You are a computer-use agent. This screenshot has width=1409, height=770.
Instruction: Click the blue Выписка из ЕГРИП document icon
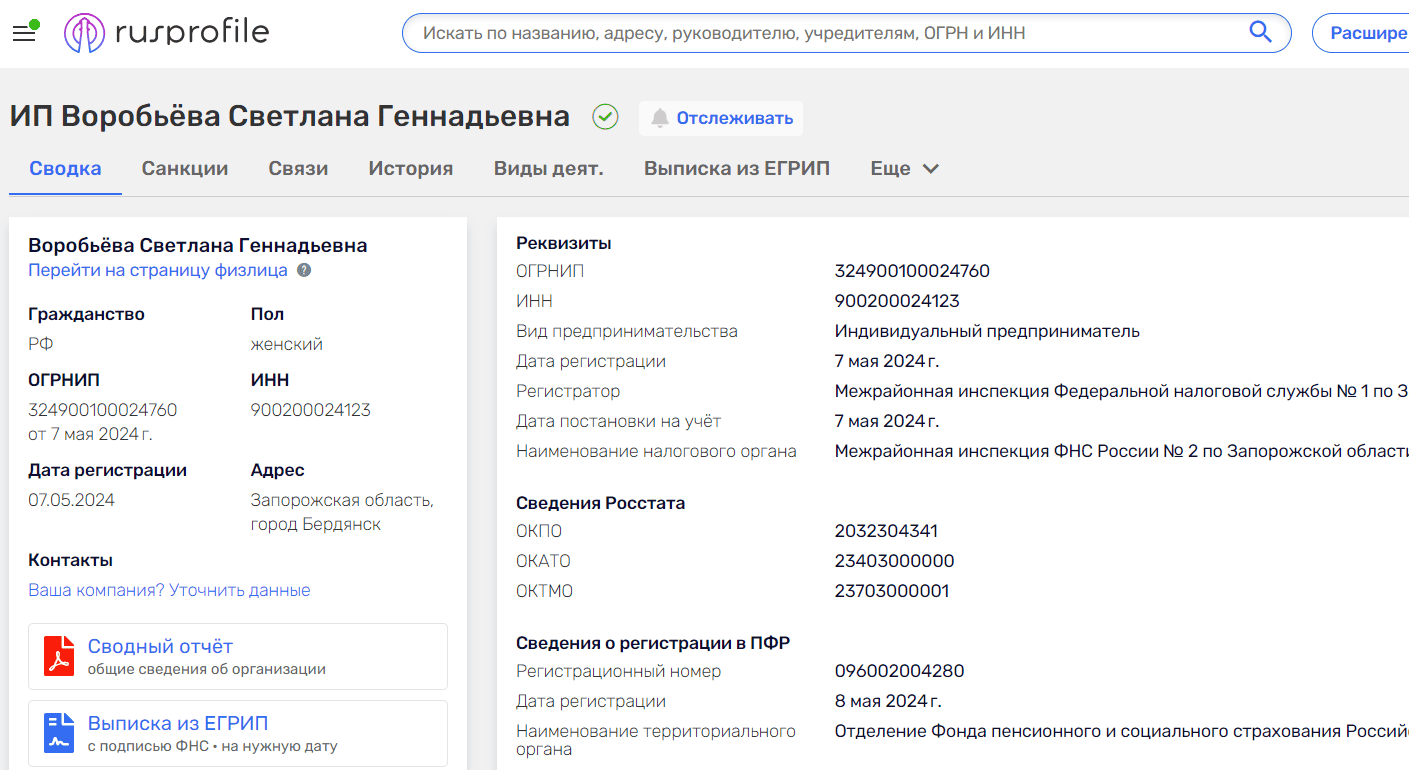pos(59,733)
